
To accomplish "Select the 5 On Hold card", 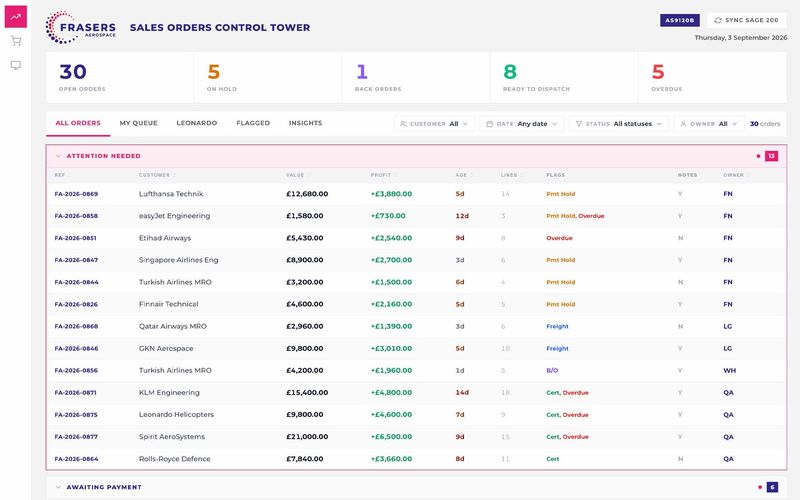I will click(x=268, y=78).
